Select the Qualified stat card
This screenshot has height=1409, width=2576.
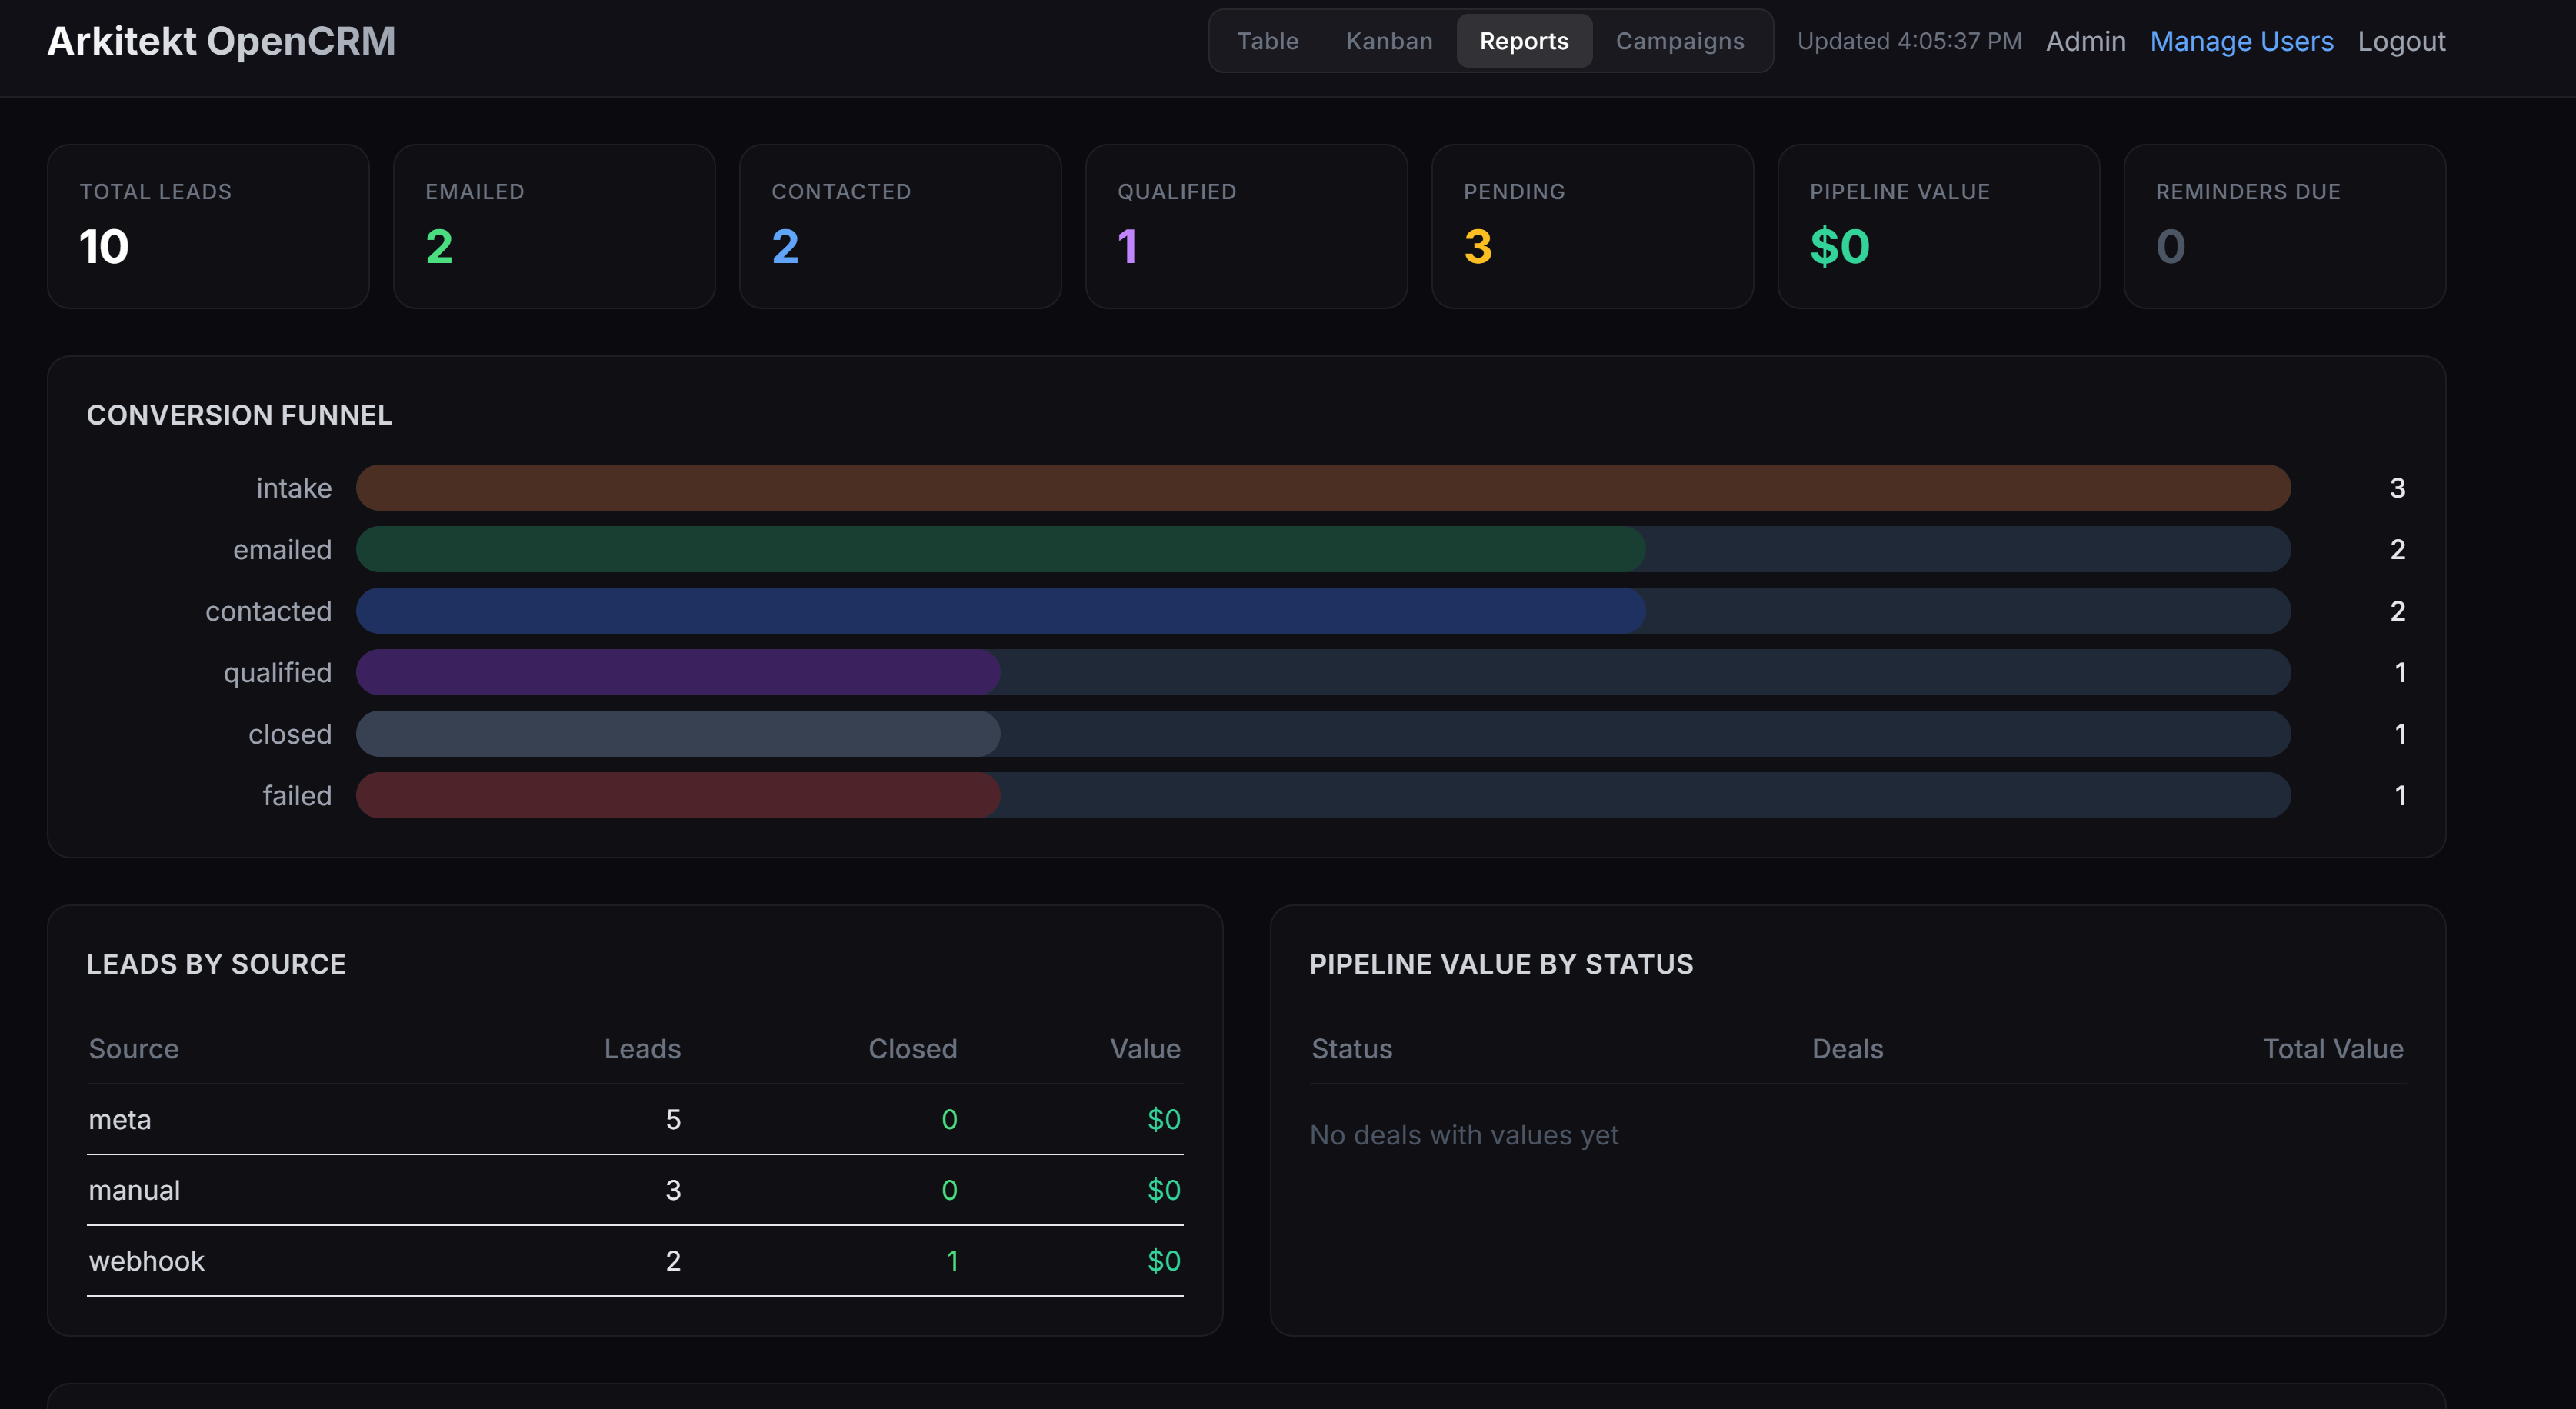pyautogui.click(x=1246, y=226)
